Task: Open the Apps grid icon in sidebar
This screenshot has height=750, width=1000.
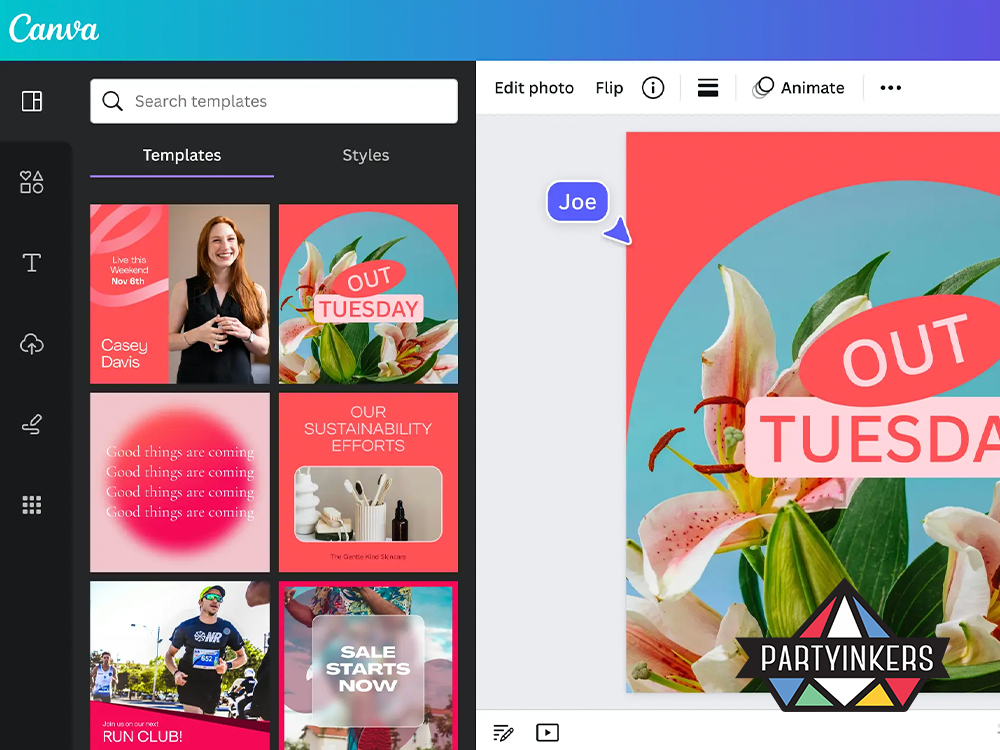Action: pyautogui.click(x=32, y=505)
